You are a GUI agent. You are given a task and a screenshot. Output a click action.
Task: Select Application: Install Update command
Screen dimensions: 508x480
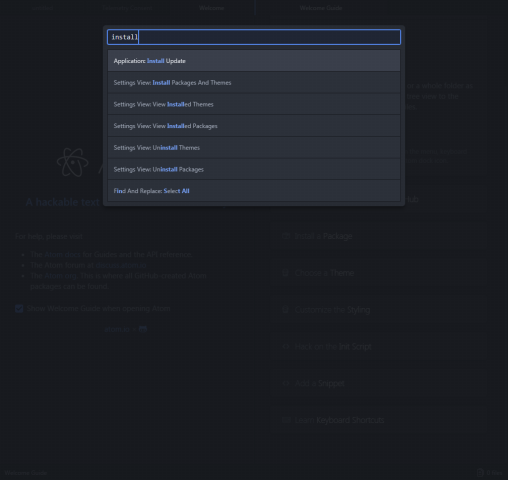click(254, 61)
